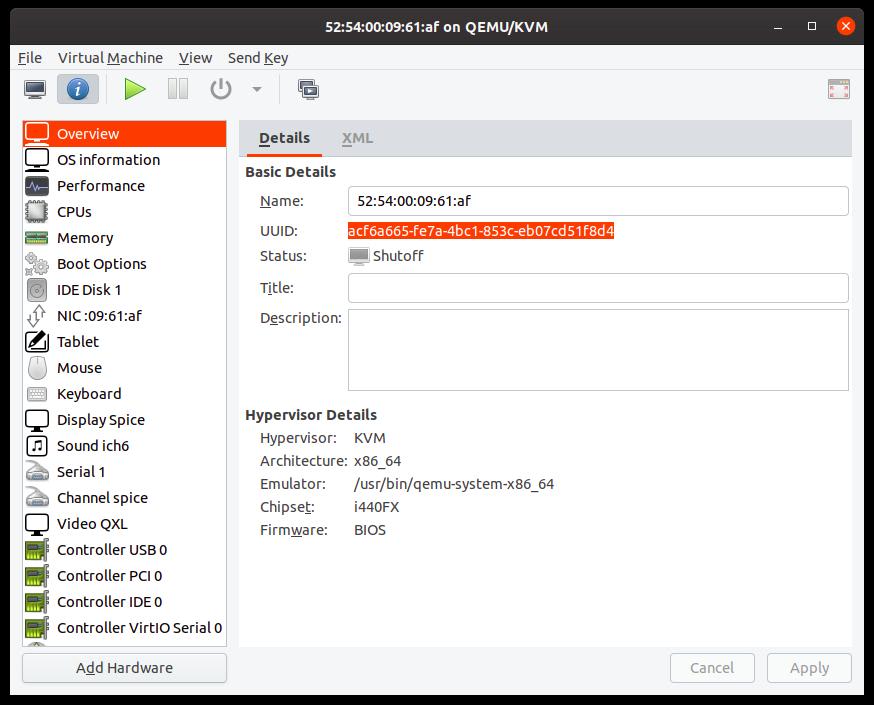Click the Serial 1 port icon
Screen dimensions: 874x705
[x=37, y=472]
